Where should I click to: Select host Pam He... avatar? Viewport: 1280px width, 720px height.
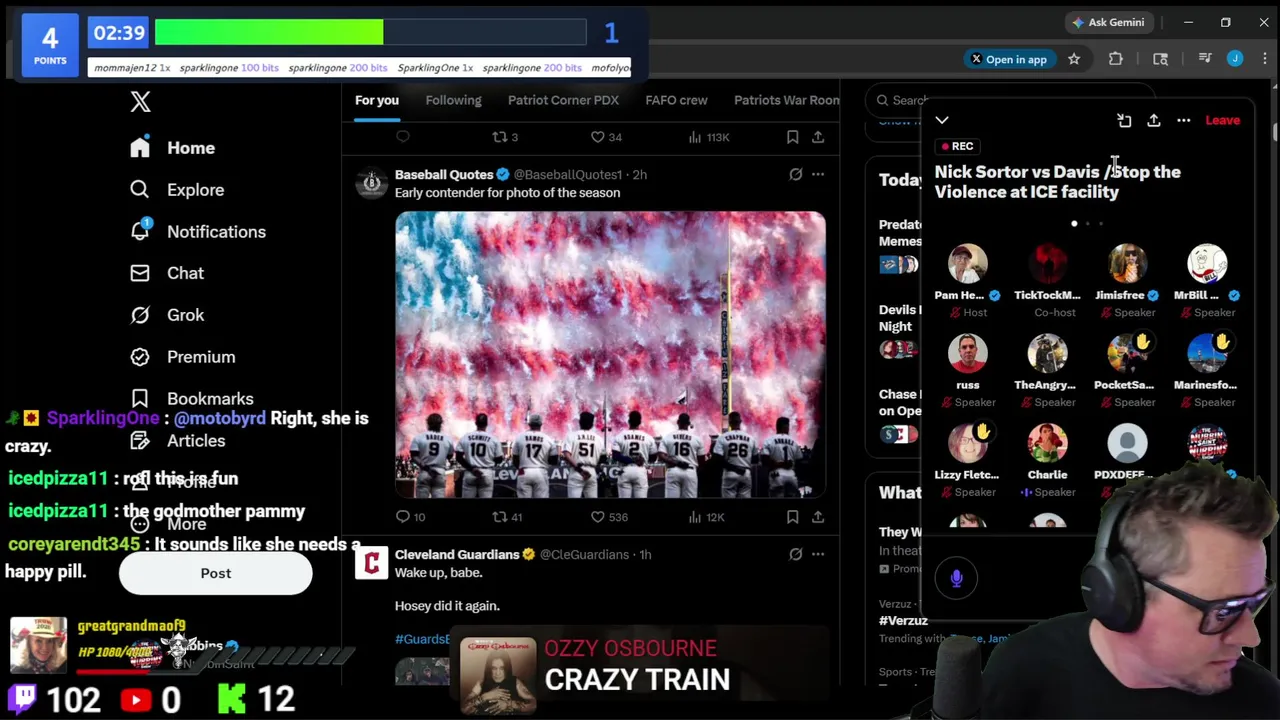[967, 264]
